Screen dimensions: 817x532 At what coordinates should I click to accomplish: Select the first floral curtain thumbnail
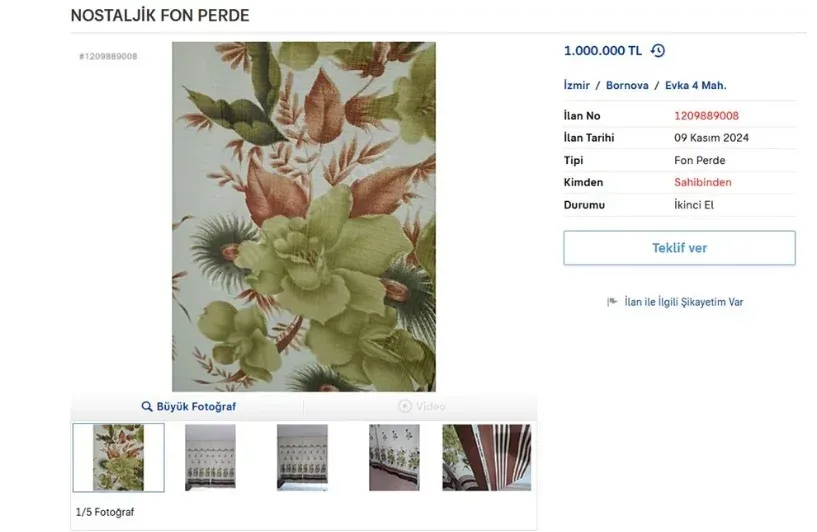click(118, 457)
